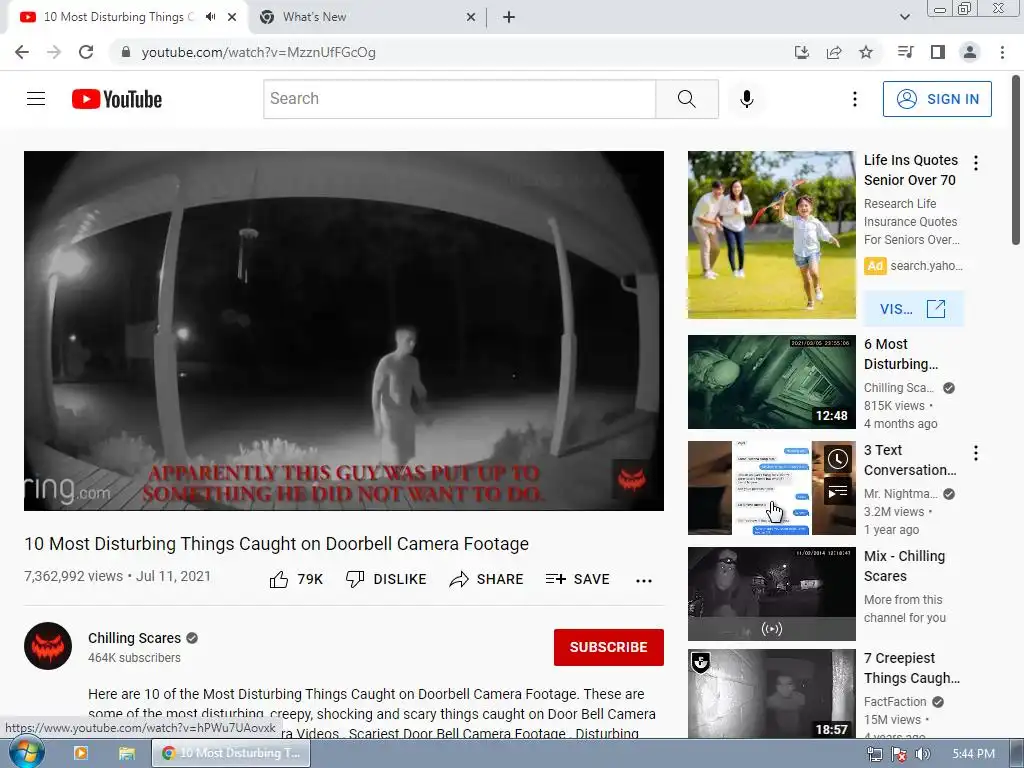
Task: Open the Chrome profile avatar
Action: (x=970, y=52)
